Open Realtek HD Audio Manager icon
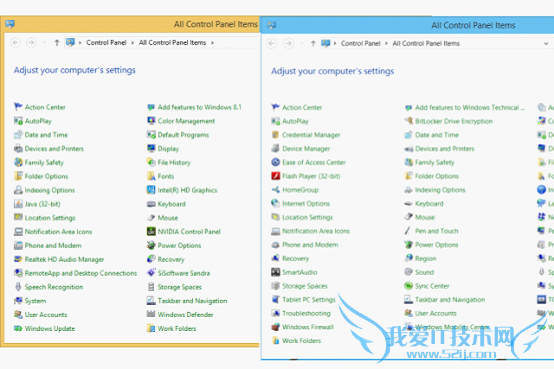 18,259
